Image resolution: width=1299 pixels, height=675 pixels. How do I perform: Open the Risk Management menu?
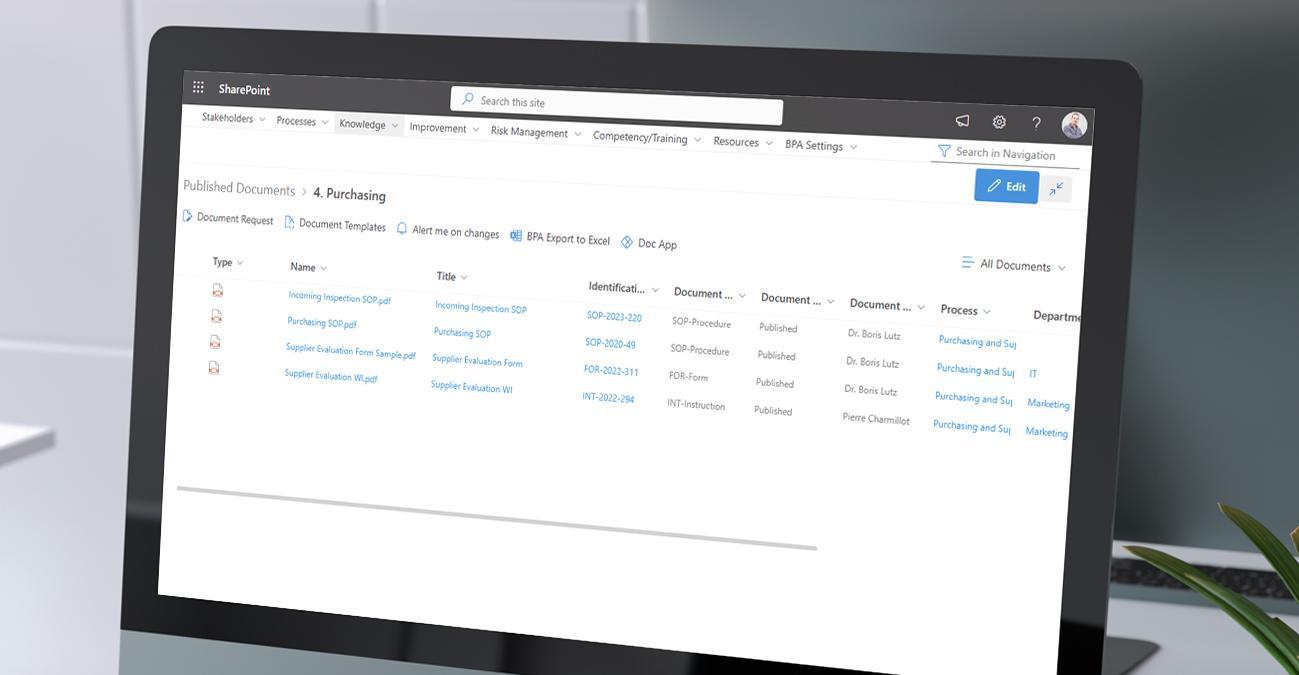click(535, 132)
